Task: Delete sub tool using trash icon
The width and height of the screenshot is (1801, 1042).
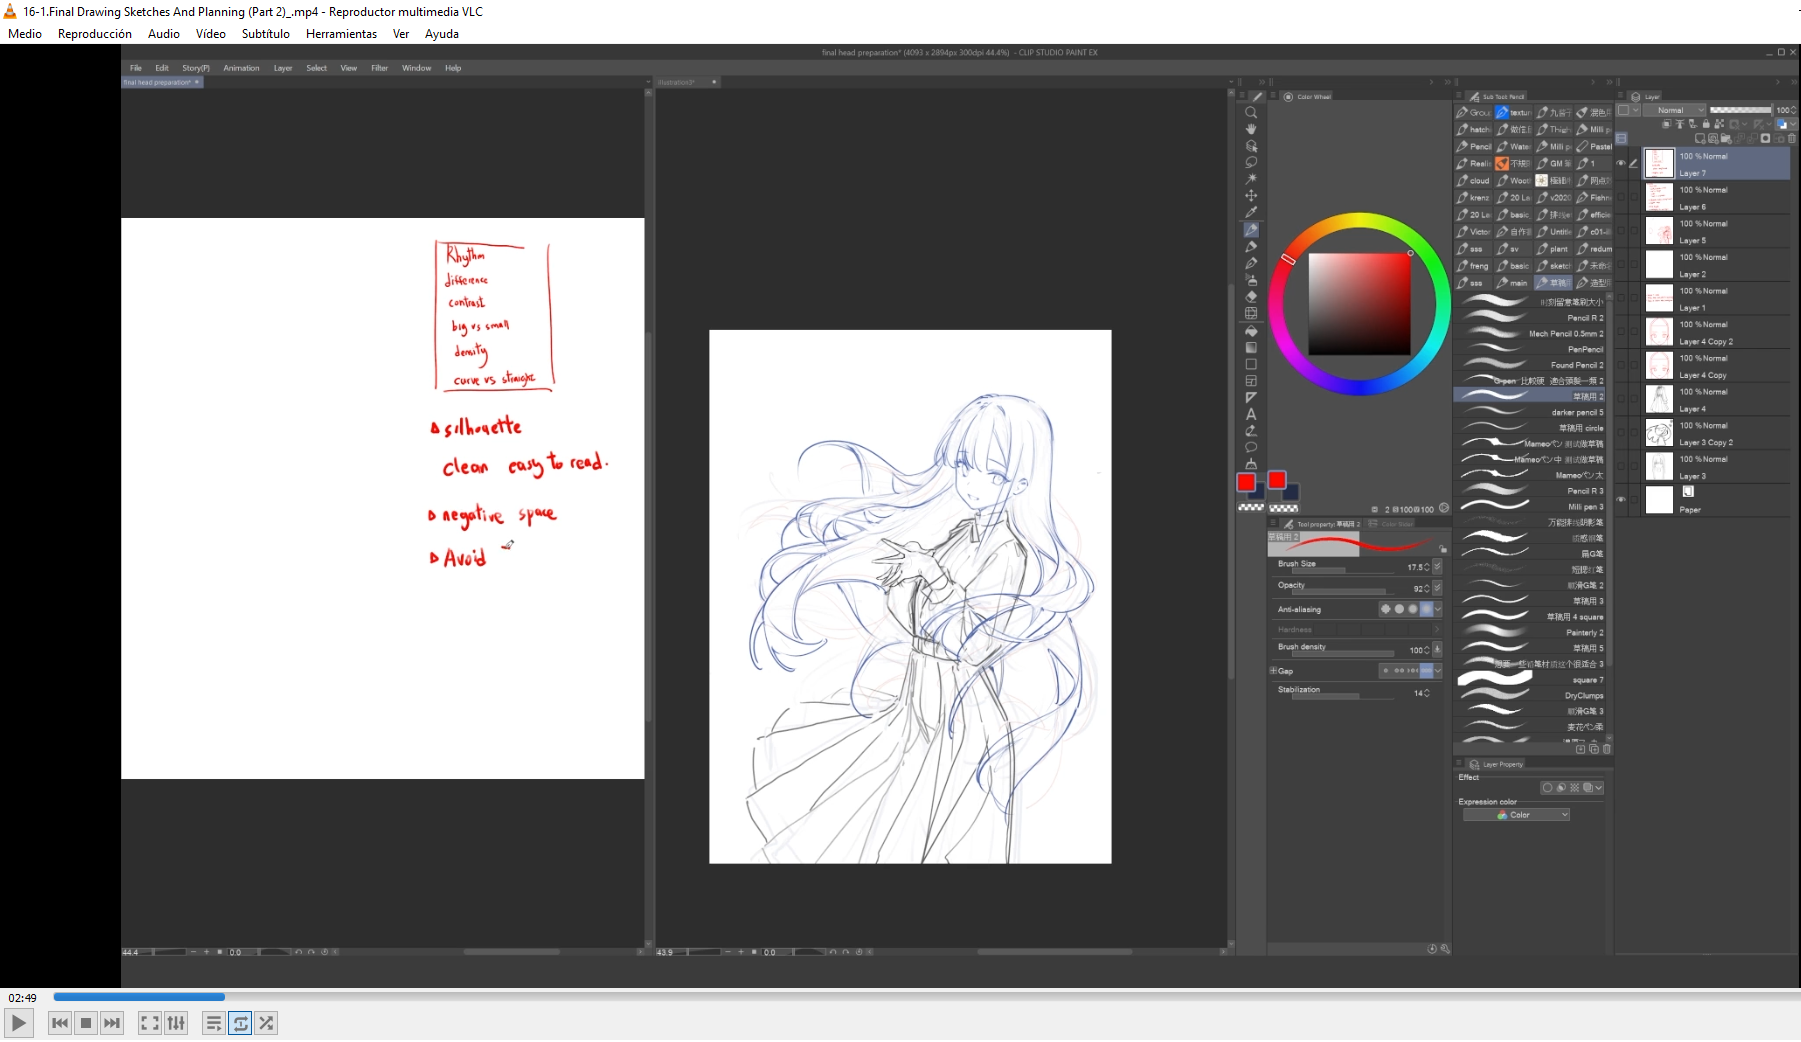Action: coord(1607,749)
